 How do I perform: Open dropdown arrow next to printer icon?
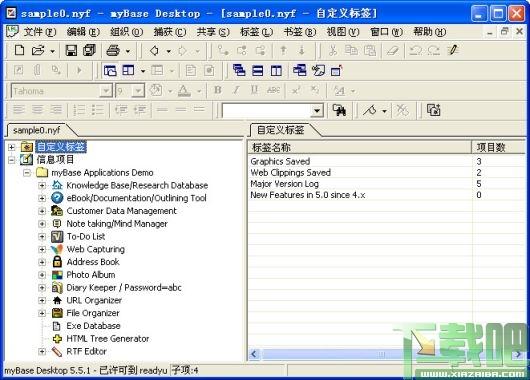tap(128, 51)
